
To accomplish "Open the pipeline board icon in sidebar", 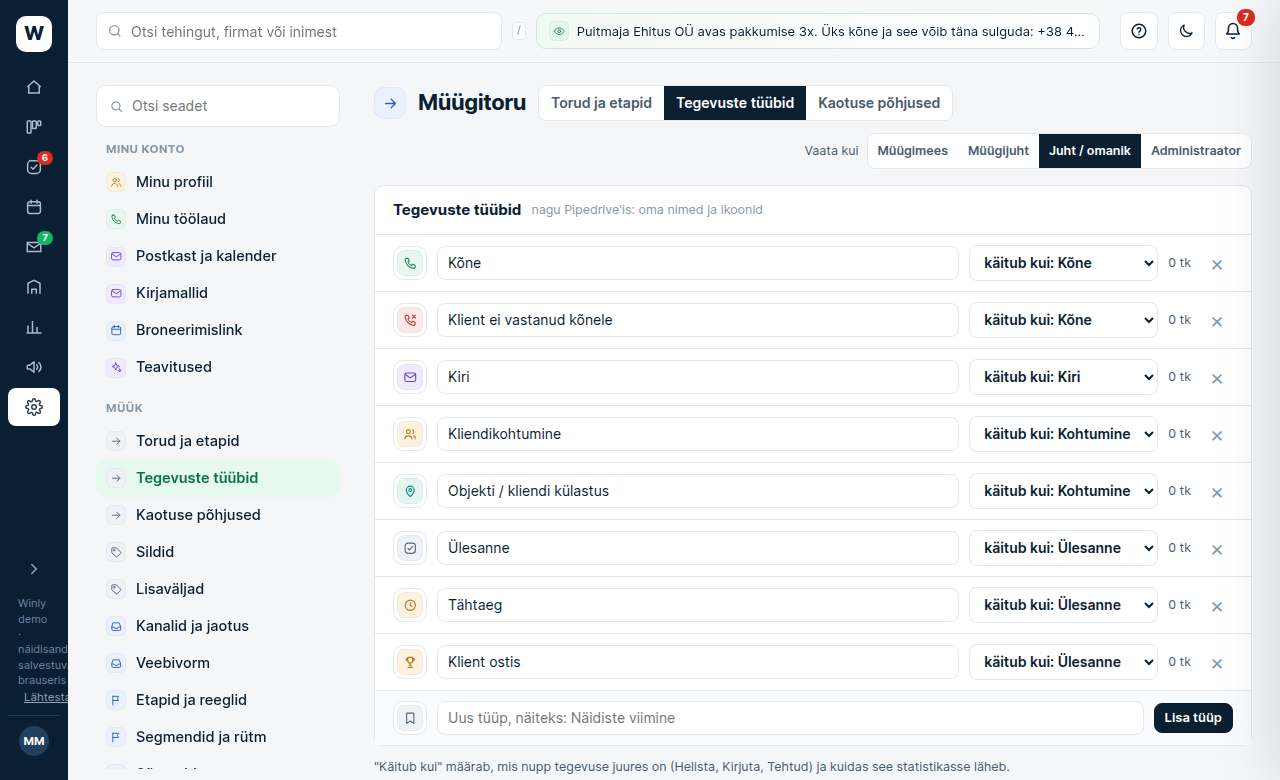I will tap(34, 127).
